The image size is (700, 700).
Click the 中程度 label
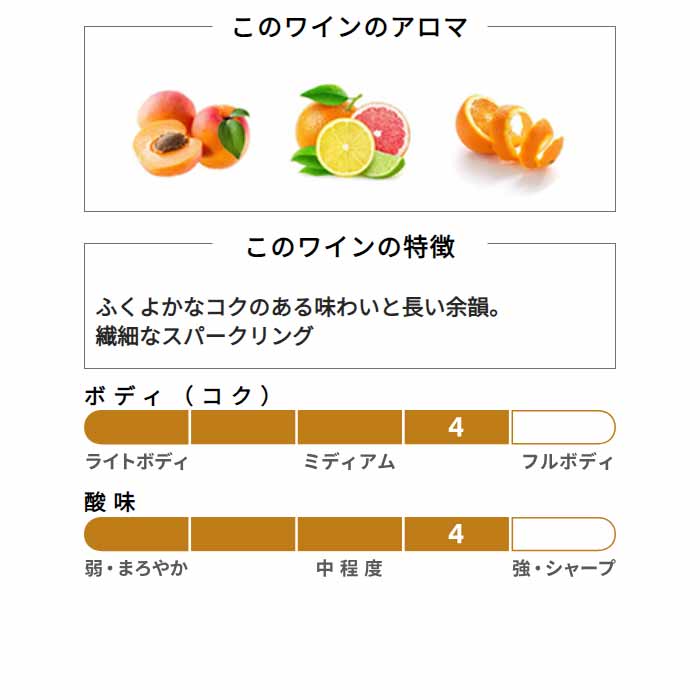pos(350,568)
